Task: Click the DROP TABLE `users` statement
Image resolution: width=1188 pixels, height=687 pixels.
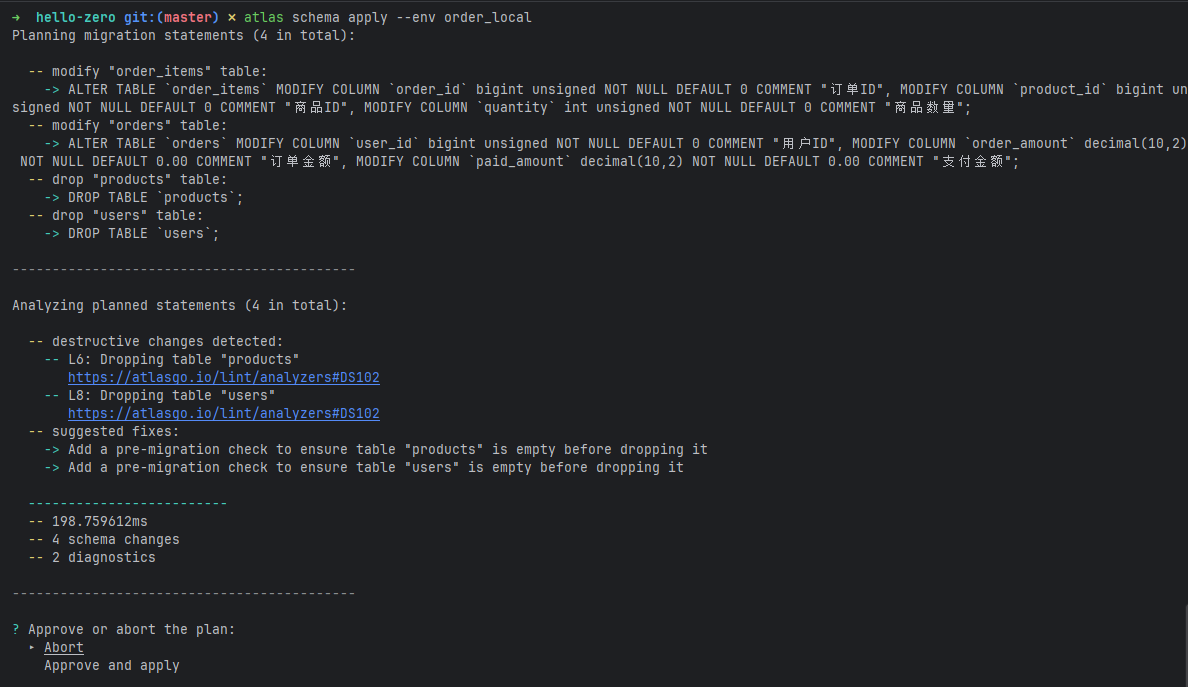Action: [143, 234]
